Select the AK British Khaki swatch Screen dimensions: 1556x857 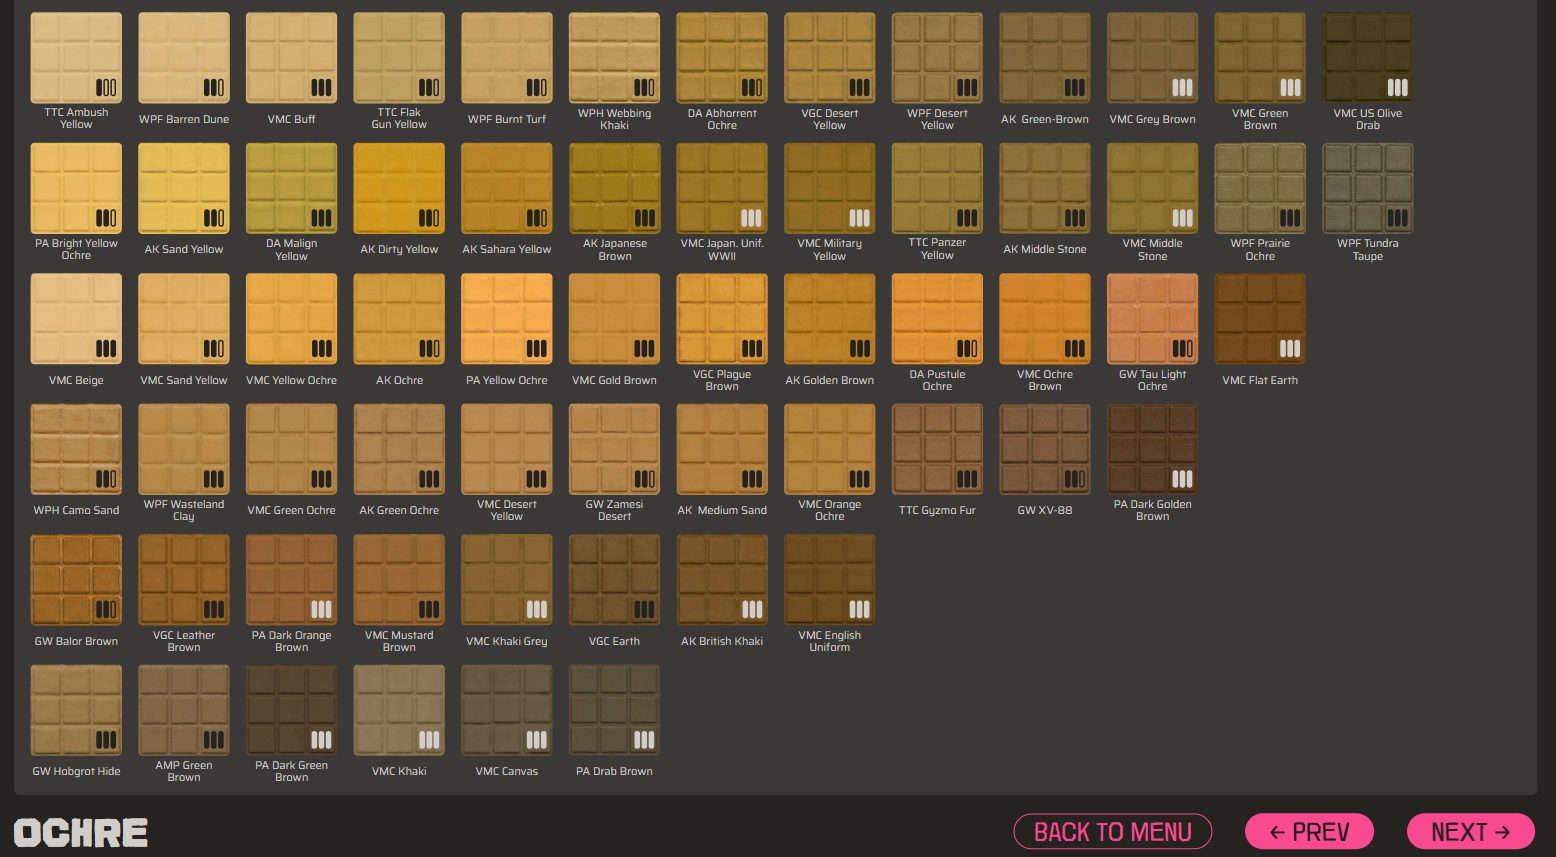click(722, 580)
